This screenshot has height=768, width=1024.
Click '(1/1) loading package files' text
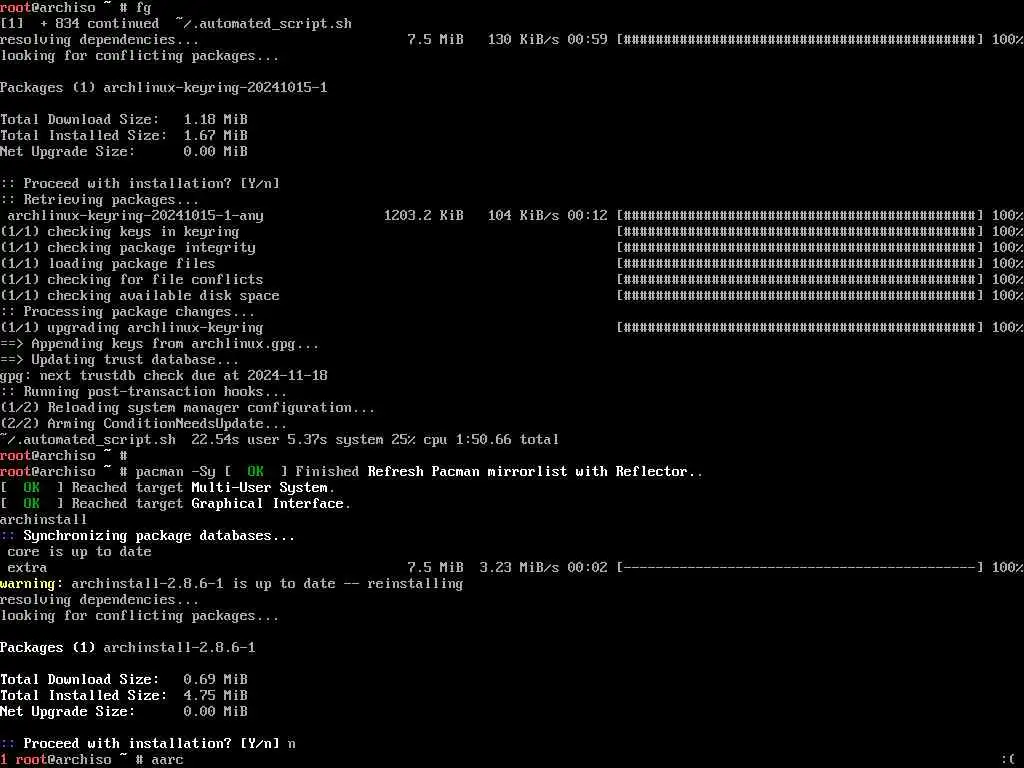pyautogui.click(x=108, y=263)
